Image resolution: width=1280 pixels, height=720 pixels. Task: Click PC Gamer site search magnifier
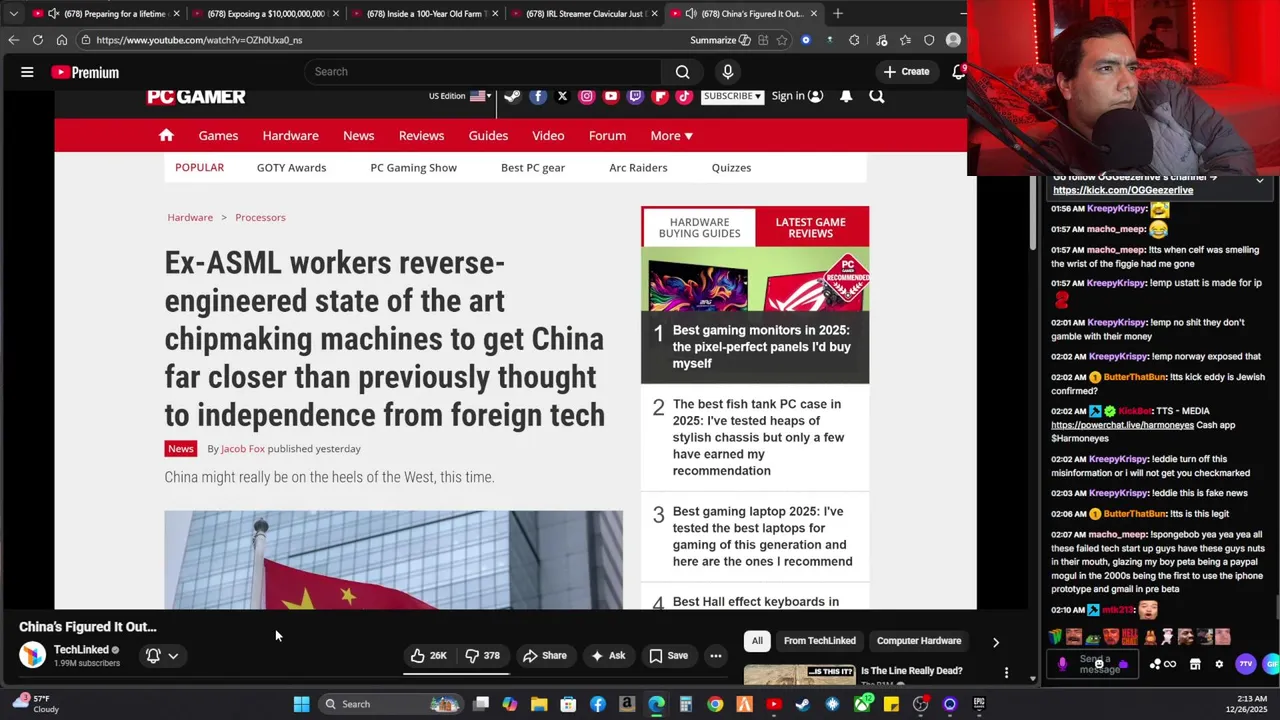pos(876,96)
